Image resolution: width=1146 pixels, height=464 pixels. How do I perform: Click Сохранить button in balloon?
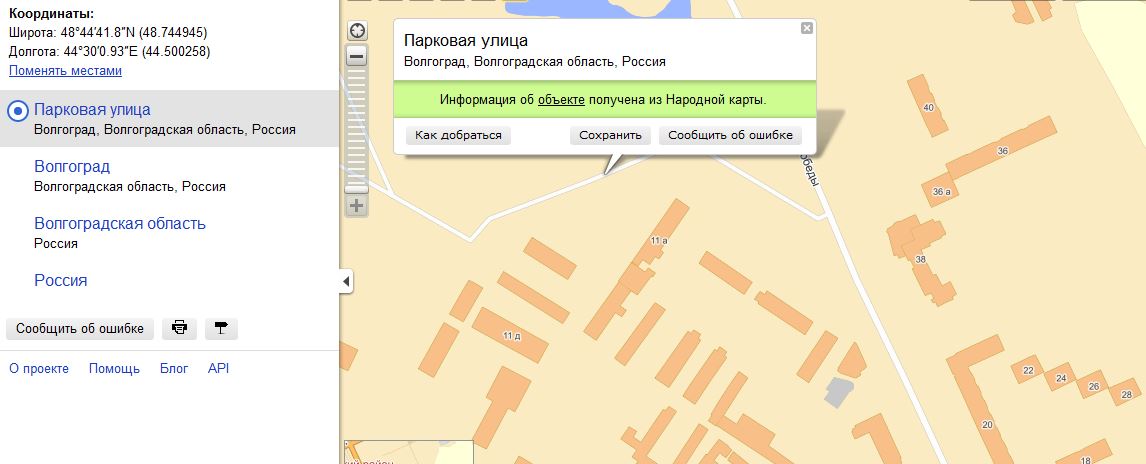611,135
